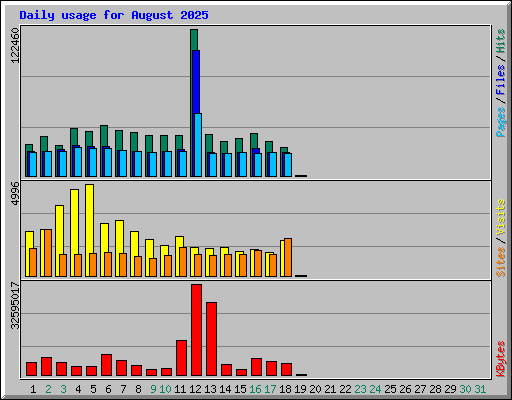Click the blue 'Files' legend label

500,79
